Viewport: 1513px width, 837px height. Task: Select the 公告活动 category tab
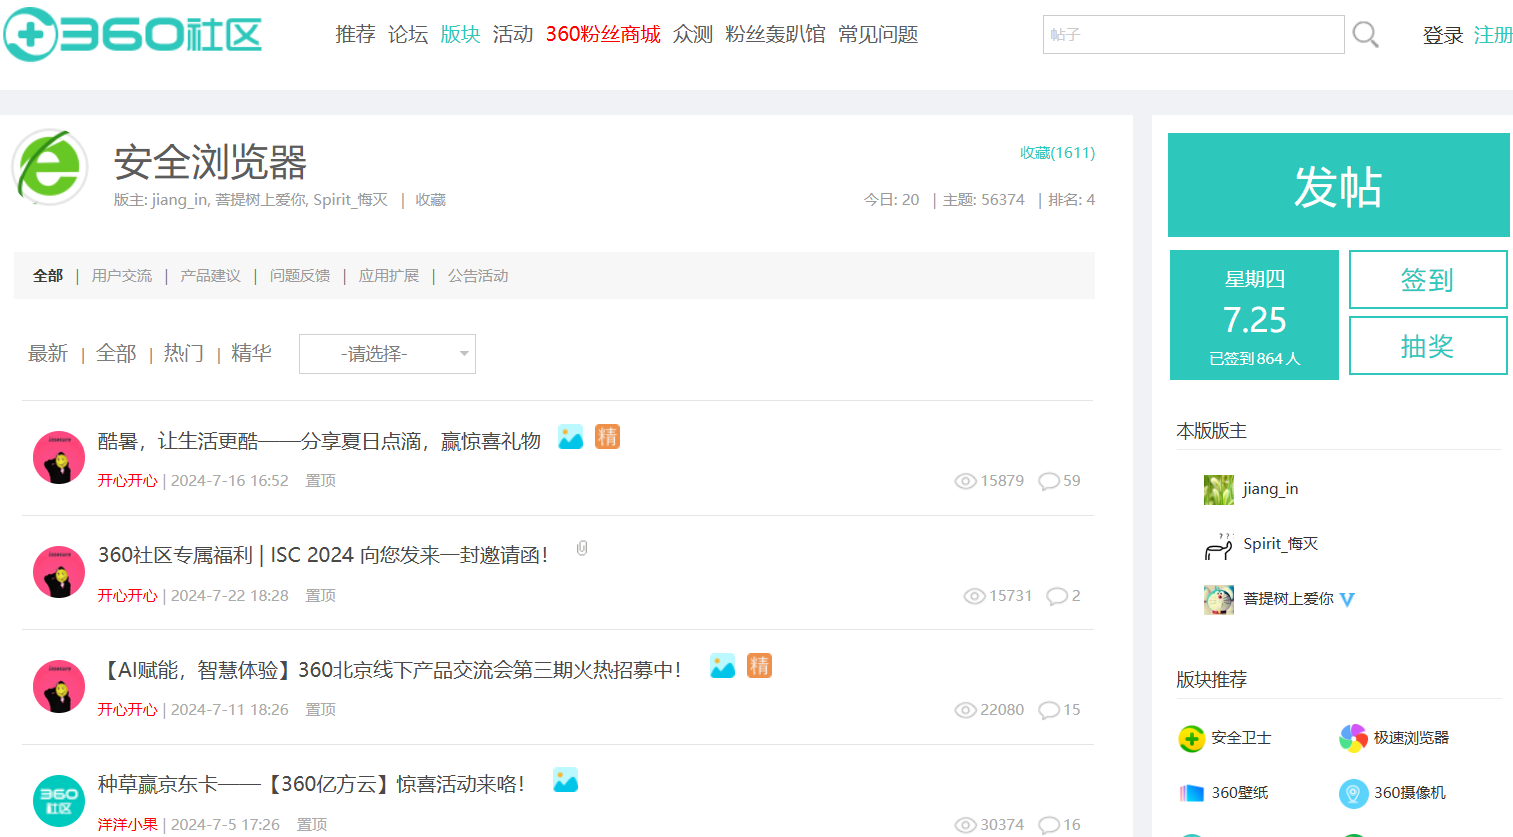(478, 276)
